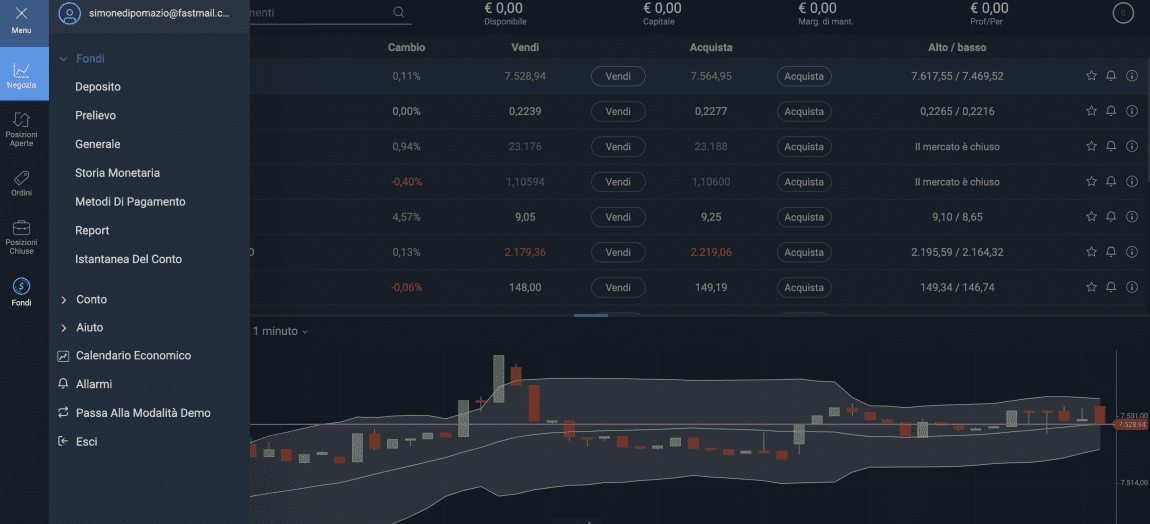Click Acquista button at price 0,2277
The width and height of the screenshot is (1150, 524).
[x=803, y=111]
